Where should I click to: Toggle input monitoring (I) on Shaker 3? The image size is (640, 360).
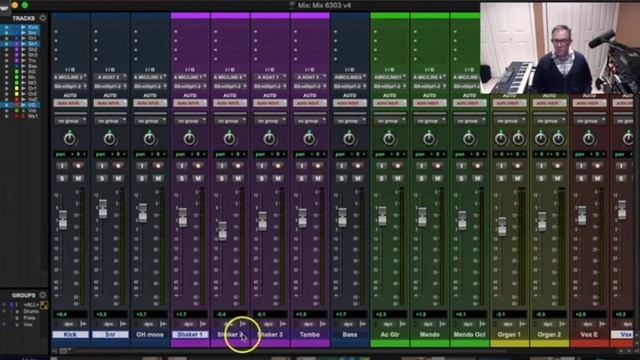tap(262, 166)
